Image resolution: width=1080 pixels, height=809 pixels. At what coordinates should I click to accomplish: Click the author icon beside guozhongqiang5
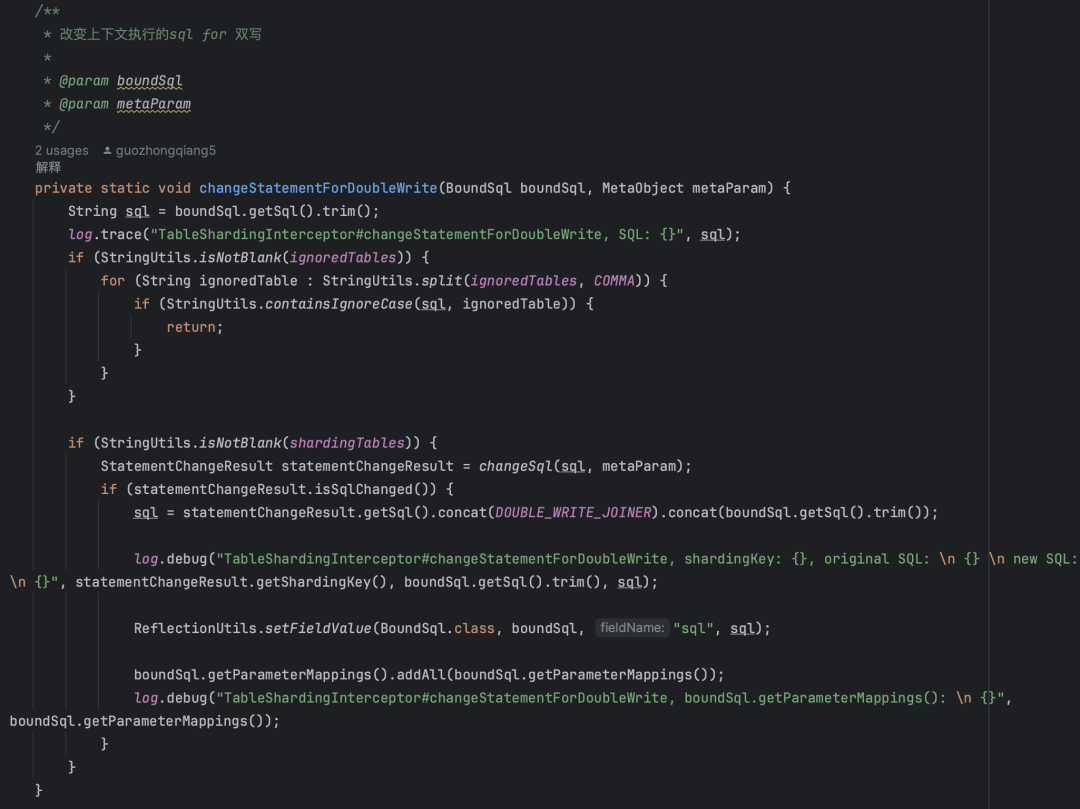click(107, 150)
